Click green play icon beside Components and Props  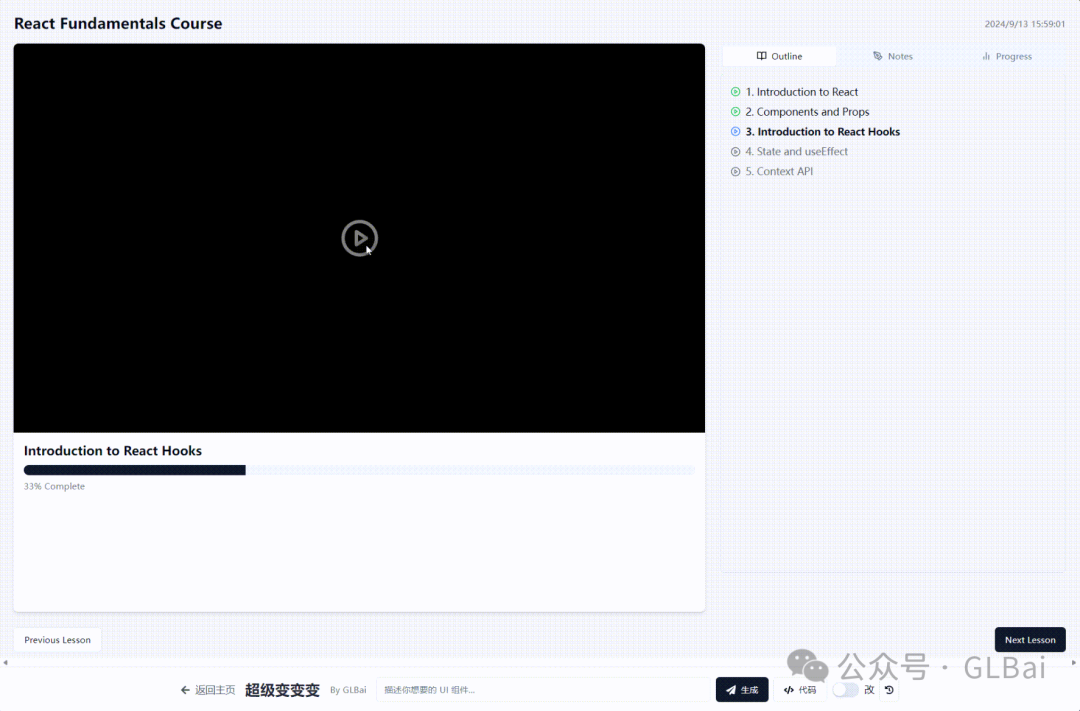[x=736, y=112]
